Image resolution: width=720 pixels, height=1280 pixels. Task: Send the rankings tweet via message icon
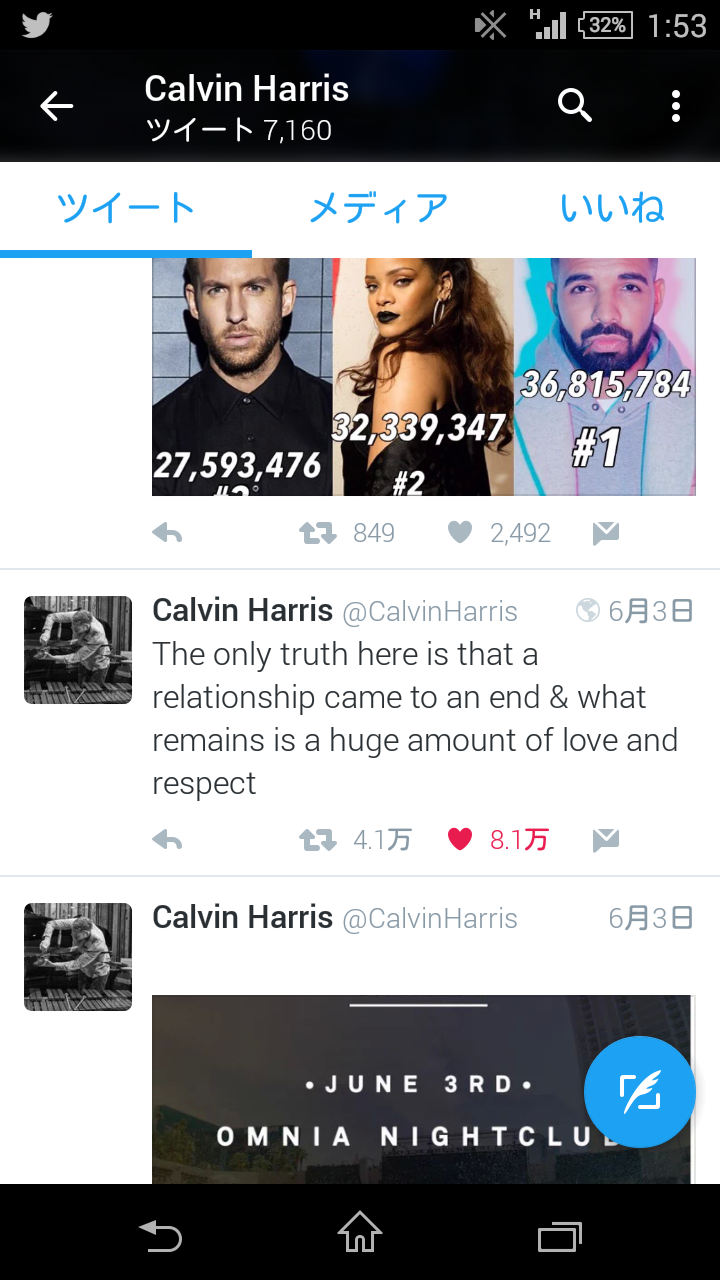point(605,534)
